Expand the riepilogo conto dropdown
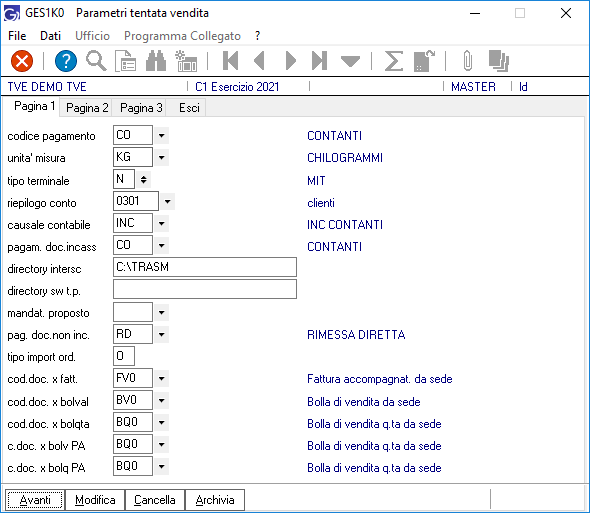 tap(167, 202)
